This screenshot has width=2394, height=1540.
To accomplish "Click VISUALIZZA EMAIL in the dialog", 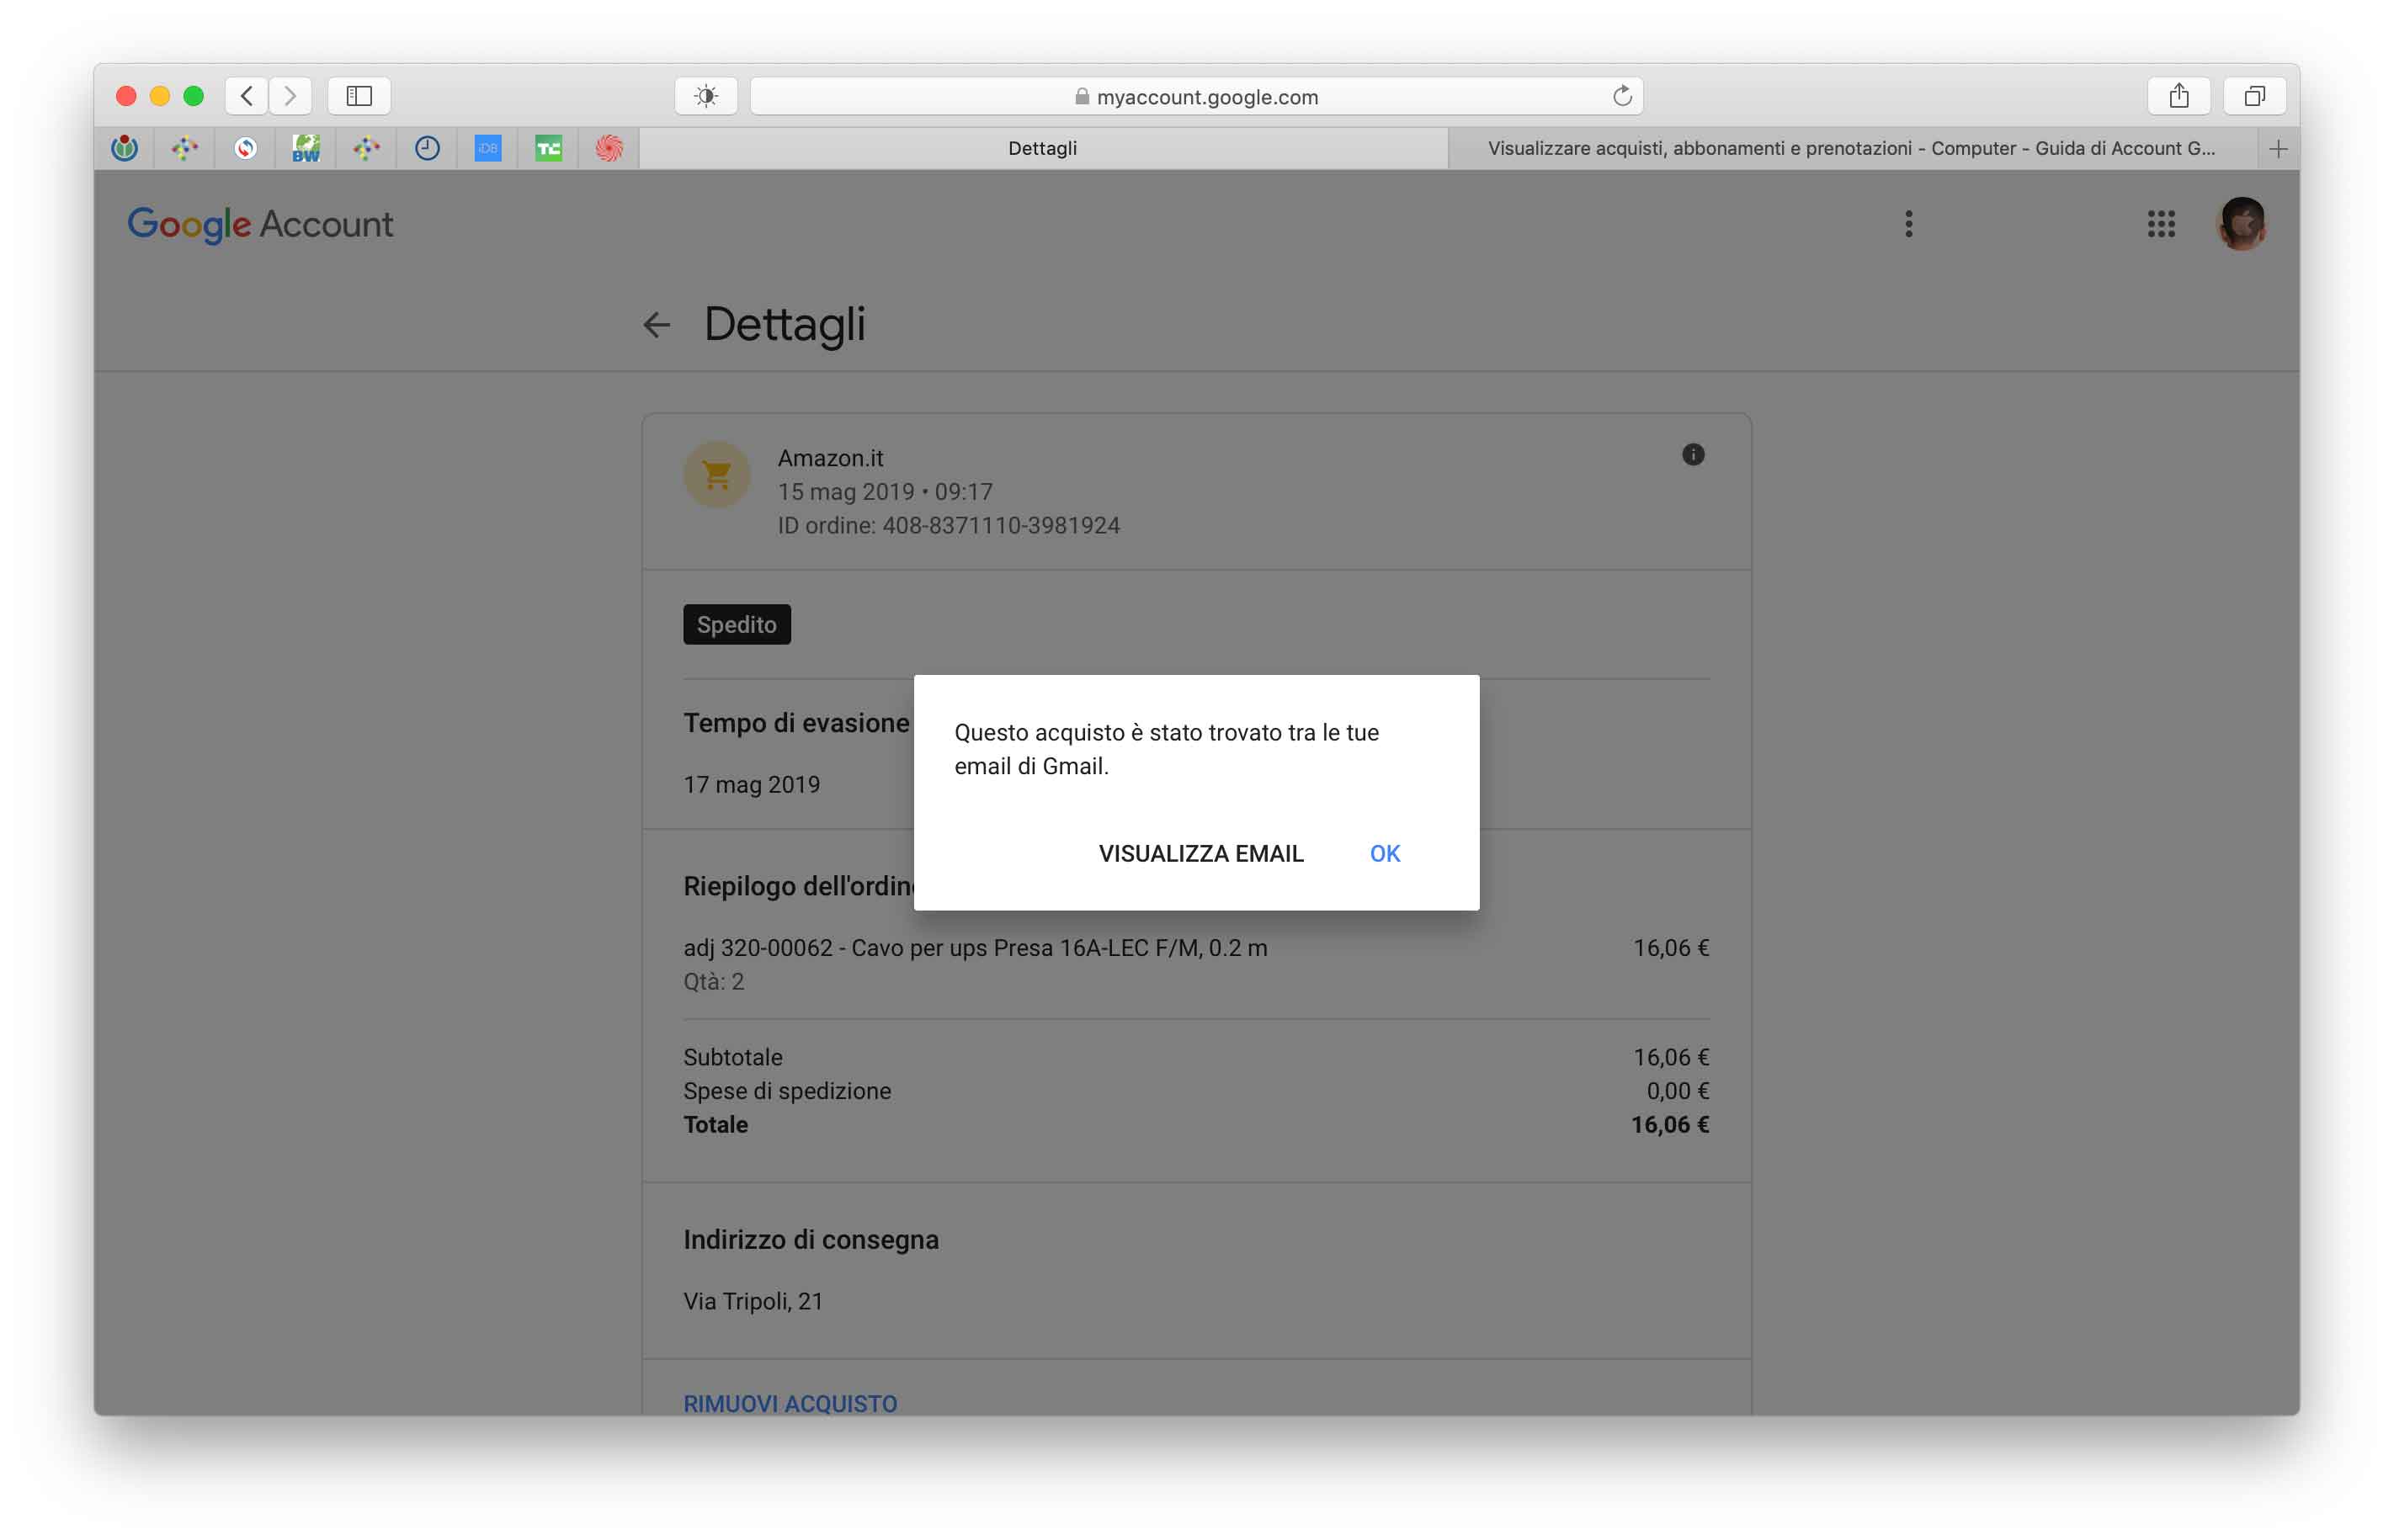I will [x=1200, y=853].
